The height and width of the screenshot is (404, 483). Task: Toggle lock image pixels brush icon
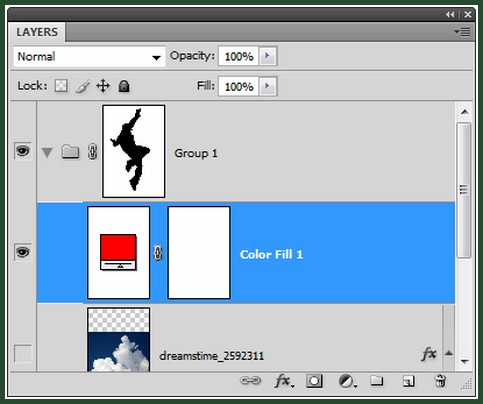pos(82,86)
